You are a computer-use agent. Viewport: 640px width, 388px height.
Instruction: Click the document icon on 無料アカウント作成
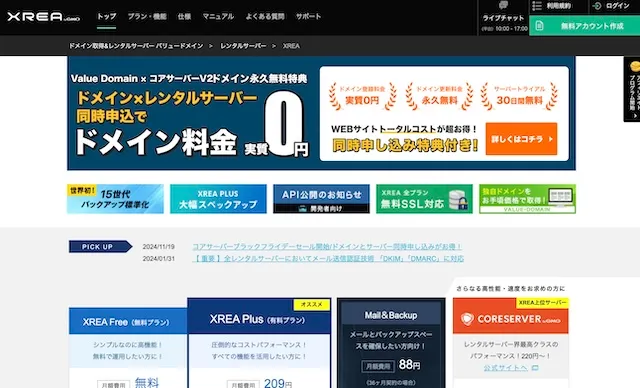[x=539, y=26]
